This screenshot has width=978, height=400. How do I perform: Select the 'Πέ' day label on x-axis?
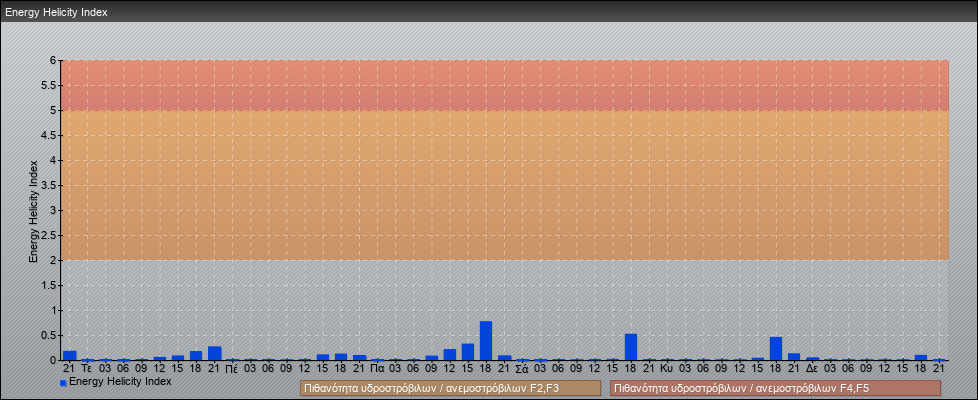coord(231,369)
